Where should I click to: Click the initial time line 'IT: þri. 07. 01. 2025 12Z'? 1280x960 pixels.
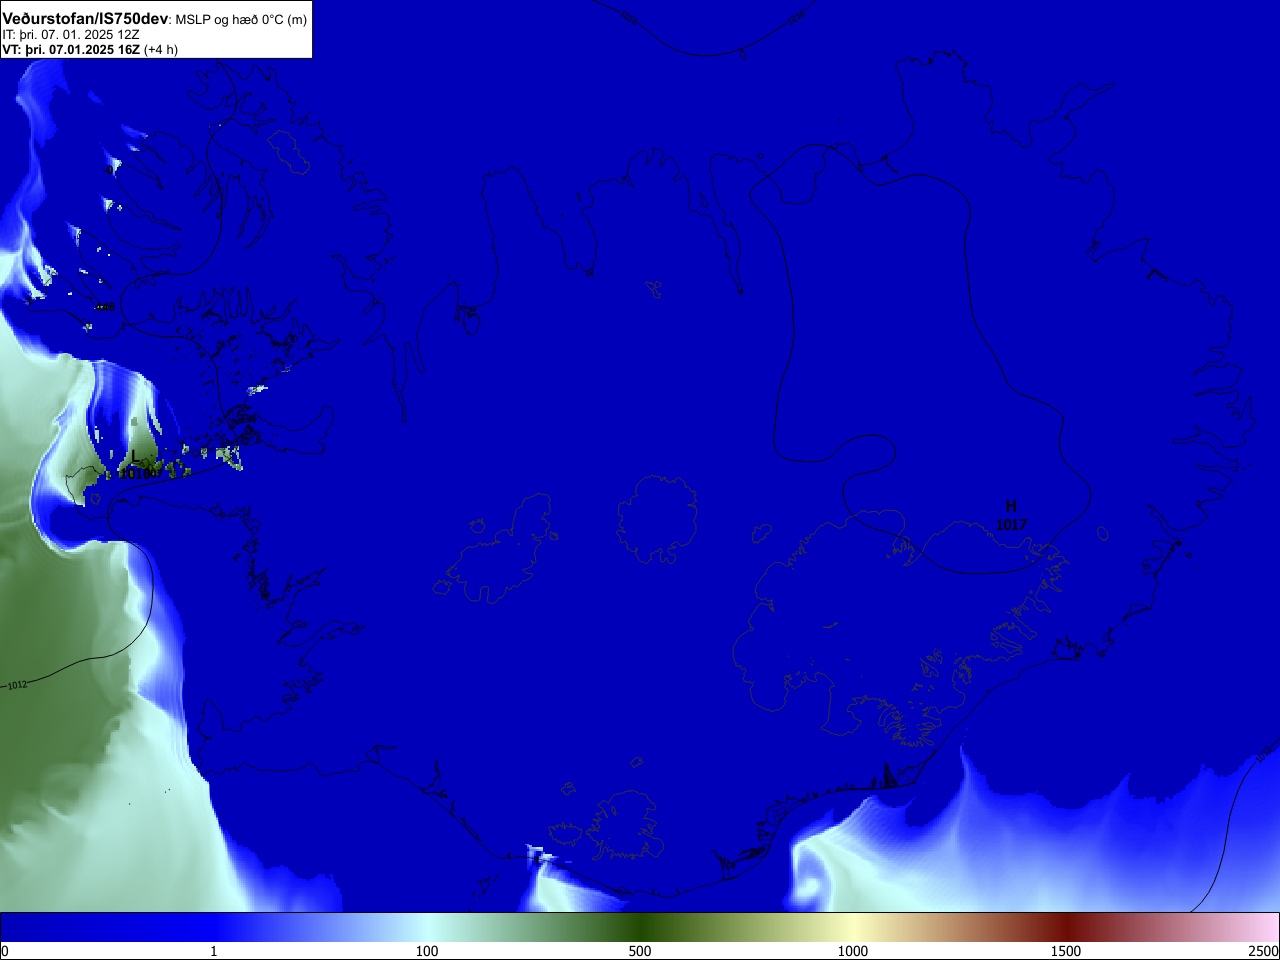point(71,34)
